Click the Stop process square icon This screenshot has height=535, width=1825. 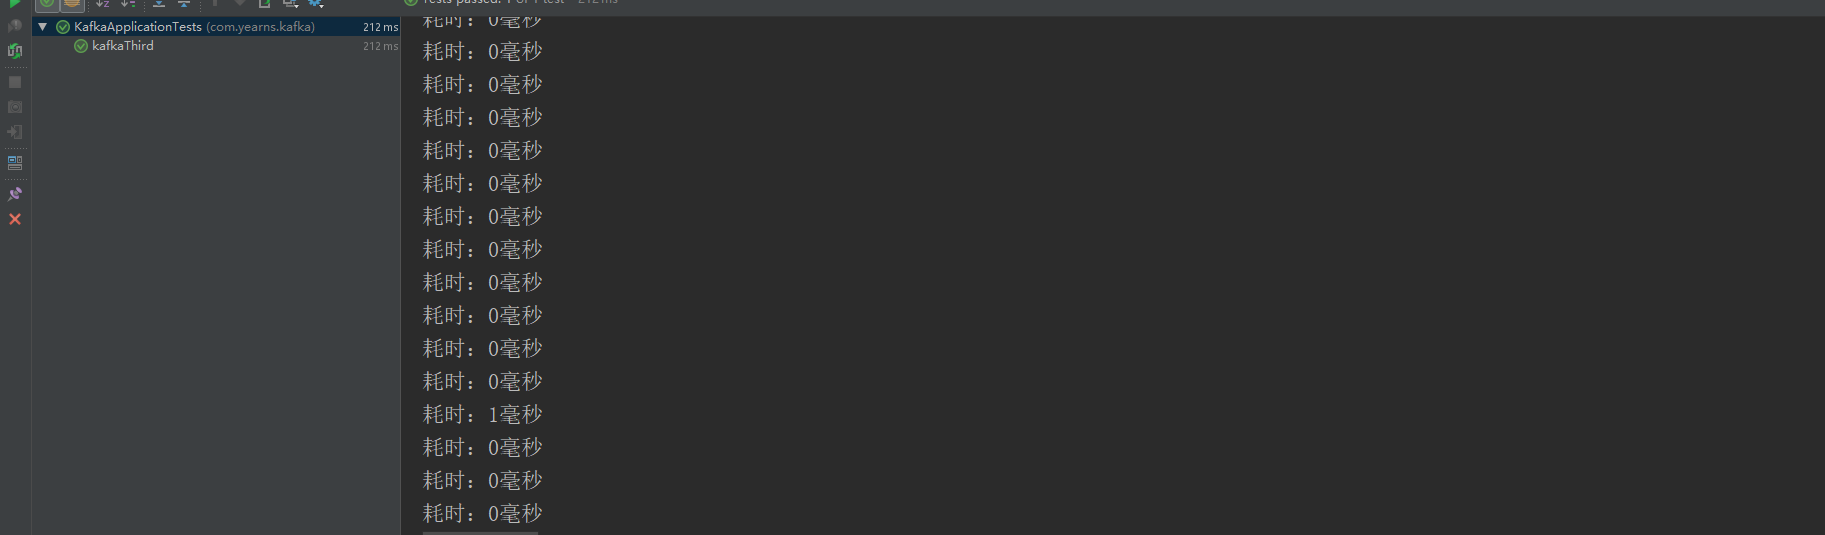pyautogui.click(x=15, y=82)
